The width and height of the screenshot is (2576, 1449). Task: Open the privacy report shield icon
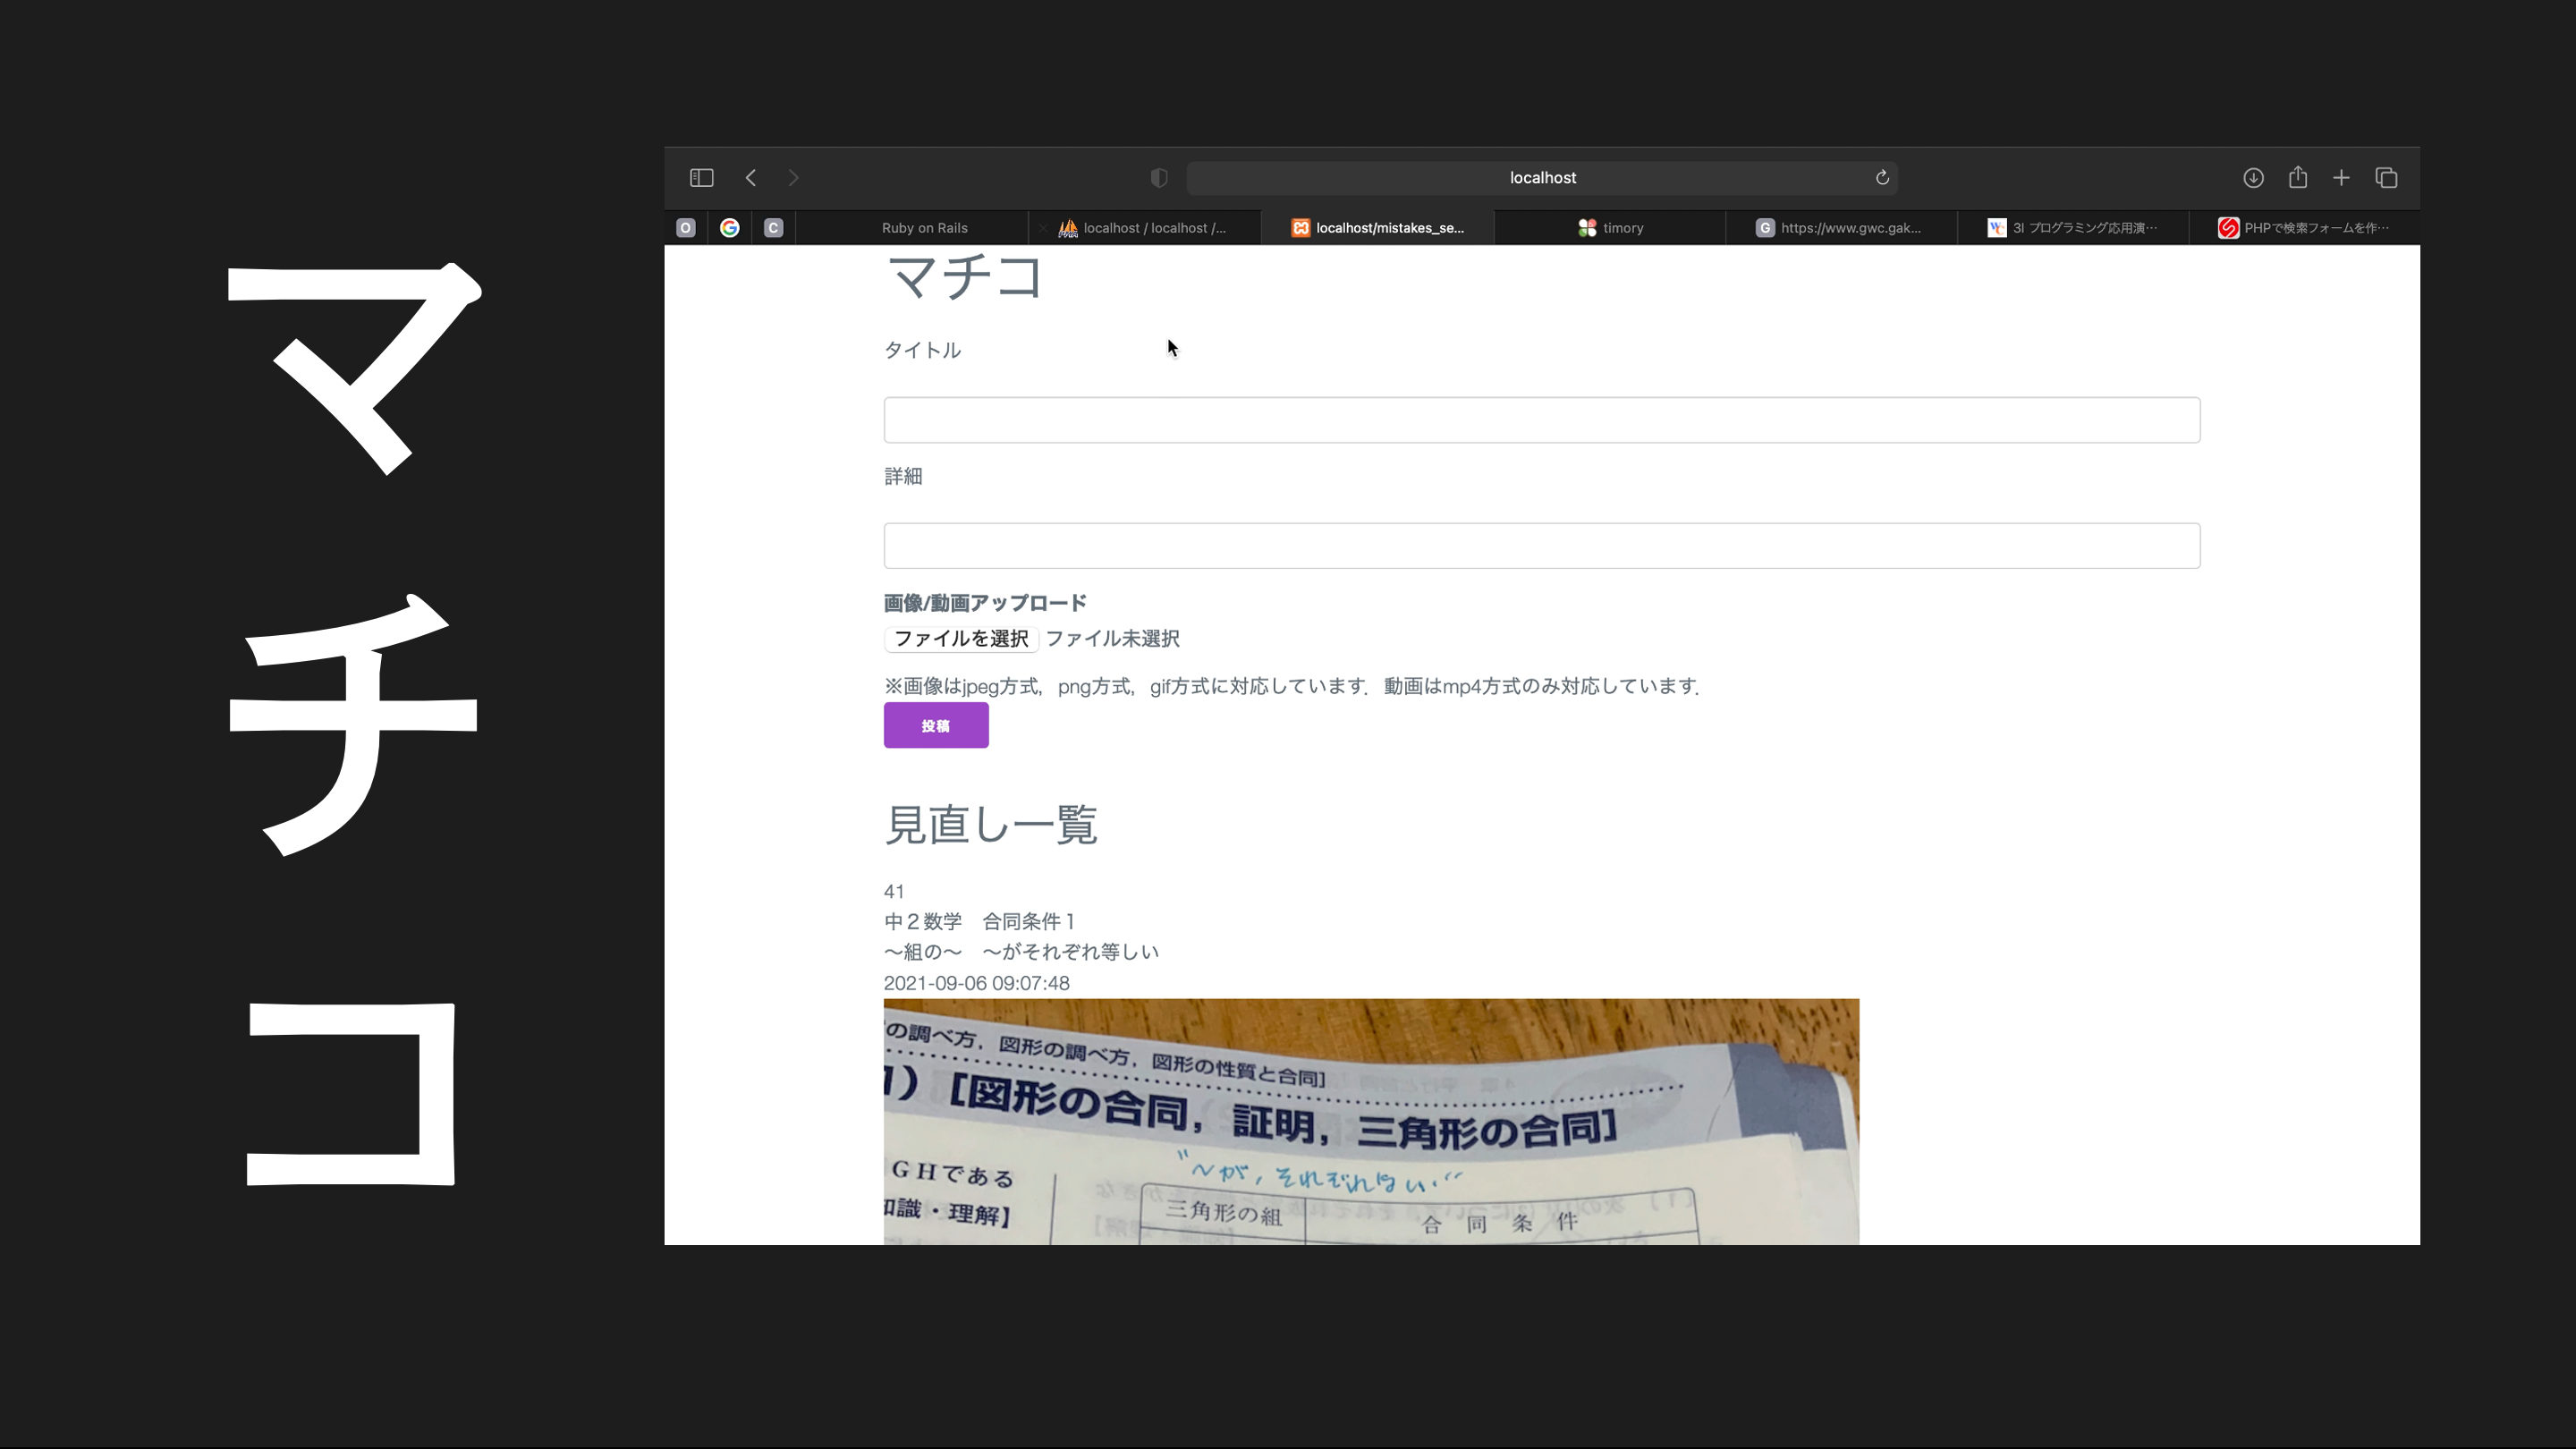pyautogui.click(x=1159, y=178)
